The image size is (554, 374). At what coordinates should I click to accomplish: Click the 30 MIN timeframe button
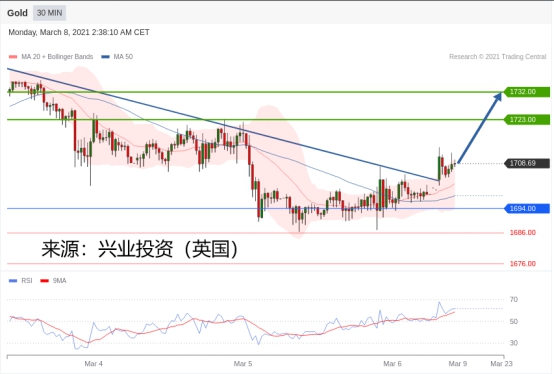49,13
